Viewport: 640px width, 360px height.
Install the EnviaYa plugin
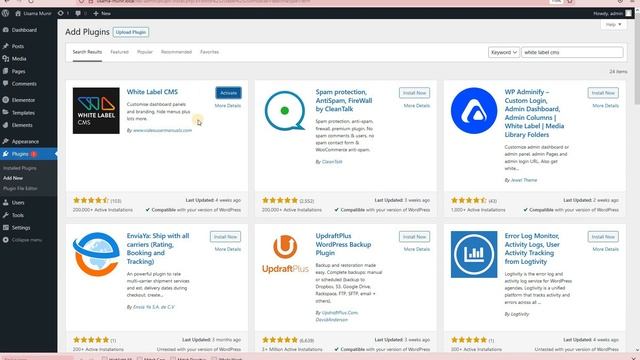tap(225, 237)
